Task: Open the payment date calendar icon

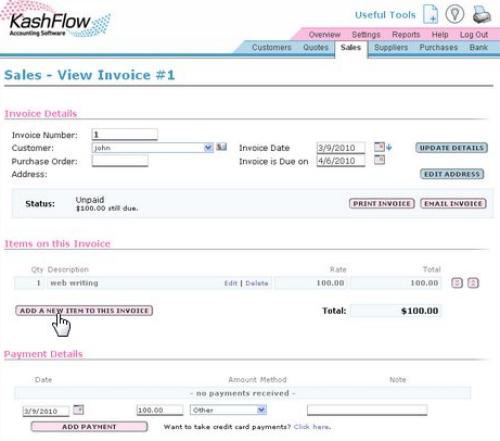Action: [x=78, y=409]
